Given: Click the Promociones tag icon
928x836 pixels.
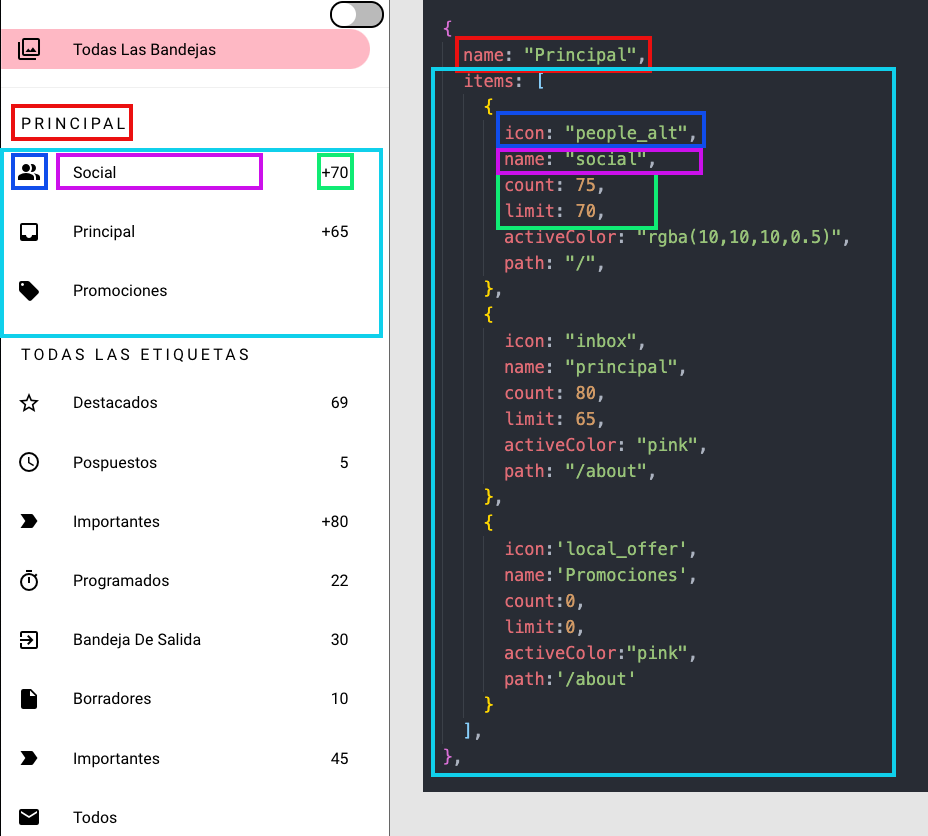Looking at the screenshot, I should (29, 290).
